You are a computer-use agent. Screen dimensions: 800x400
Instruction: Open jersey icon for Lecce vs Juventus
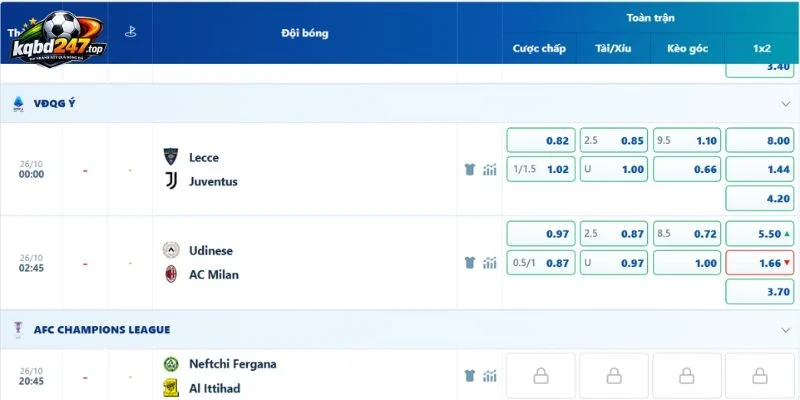coord(470,169)
